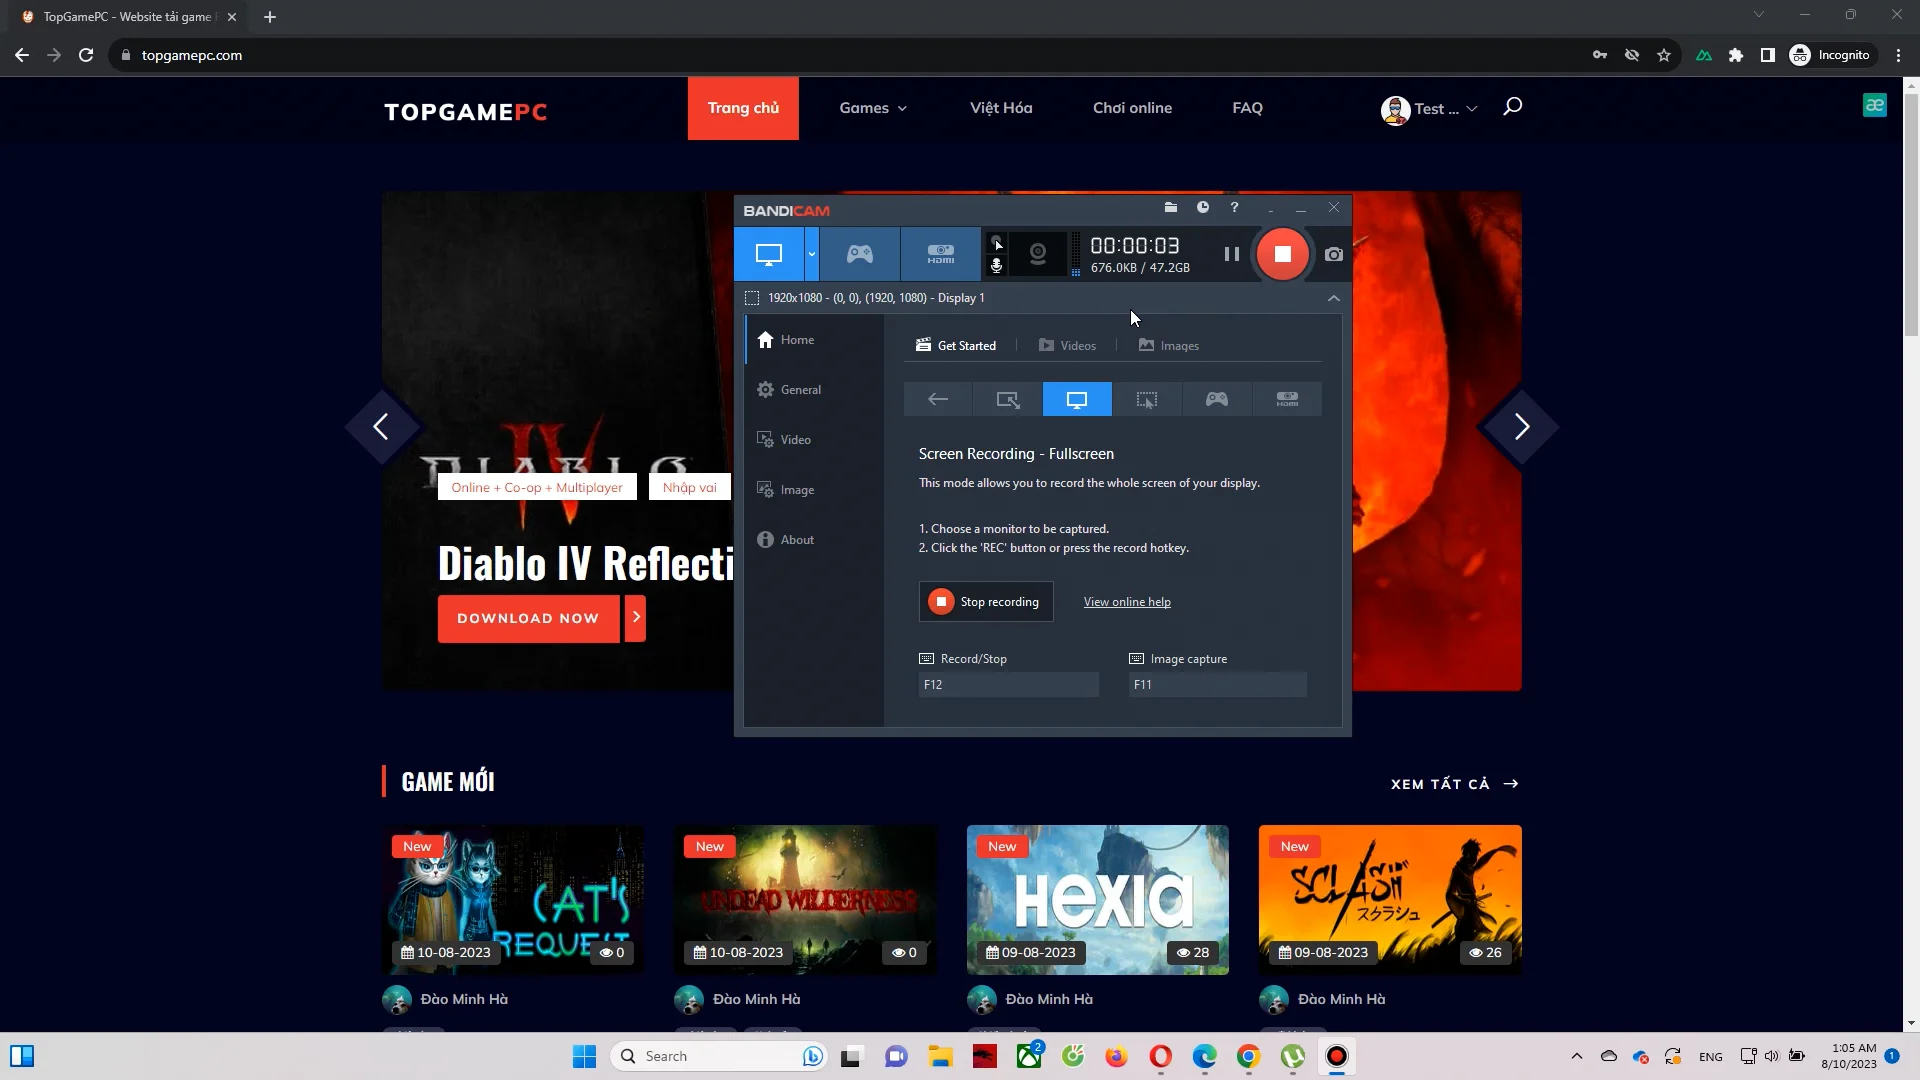Click back arrow in mode selector
The height and width of the screenshot is (1080, 1920).
click(x=937, y=399)
